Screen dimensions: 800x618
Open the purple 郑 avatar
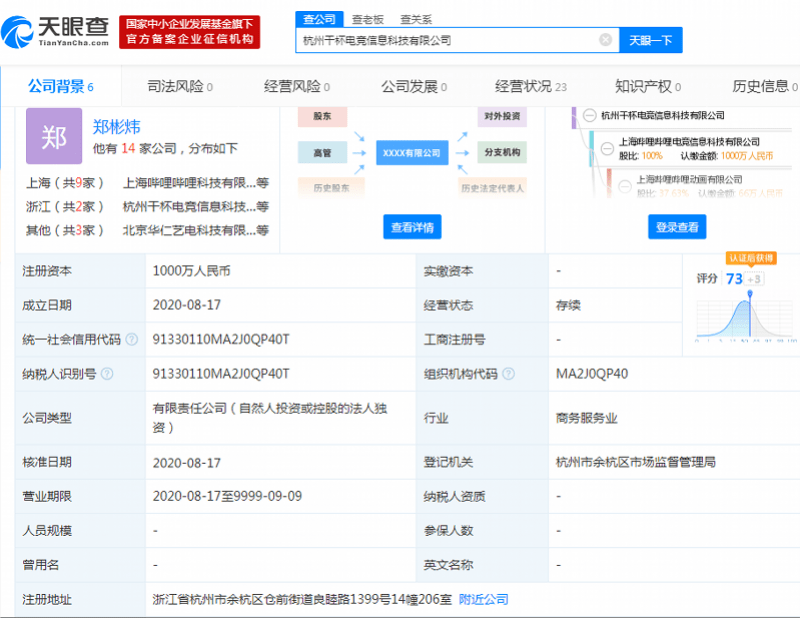click(54, 136)
